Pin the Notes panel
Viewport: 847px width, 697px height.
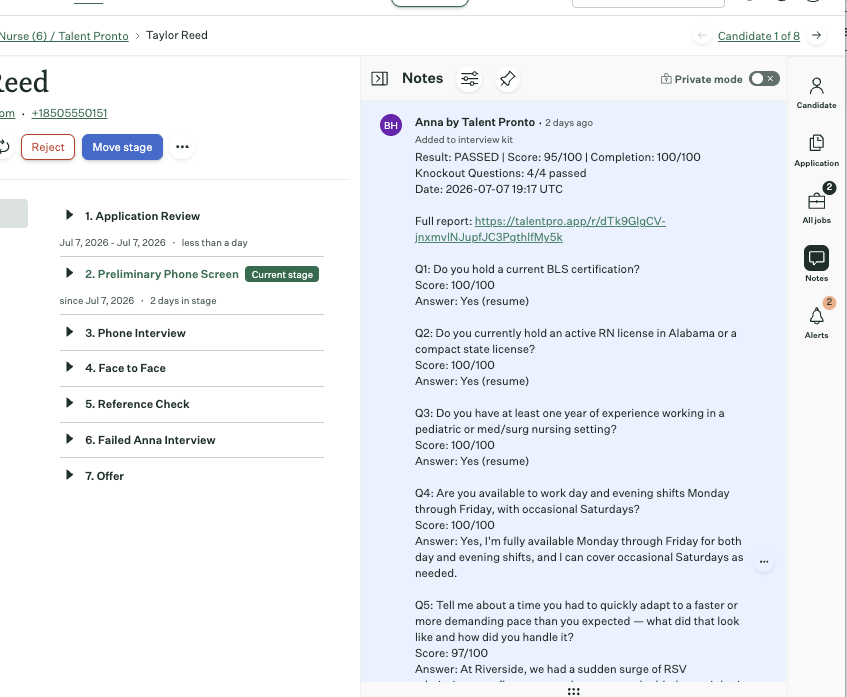click(507, 79)
